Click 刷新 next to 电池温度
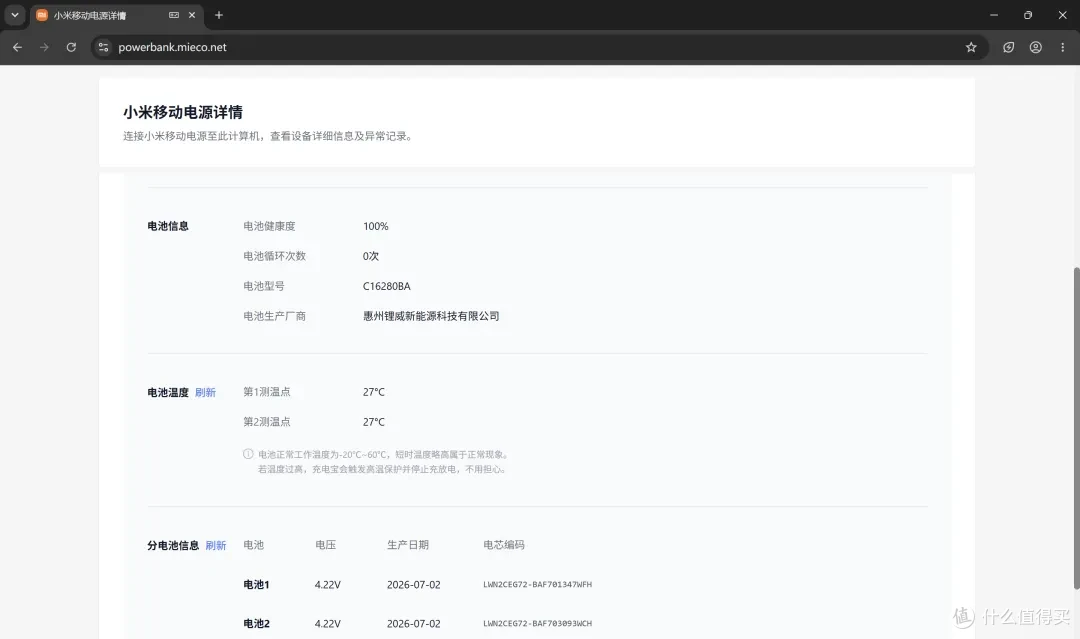1080x639 pixels. [205, 392]
